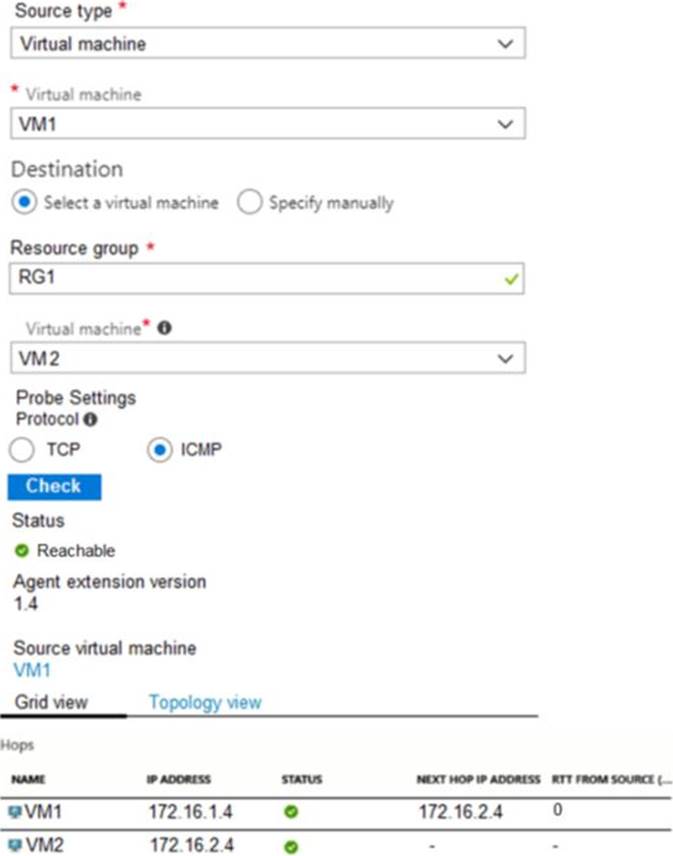Open the VM1 source virtual machine link
673x856 pixels.
tap(32, 670)
